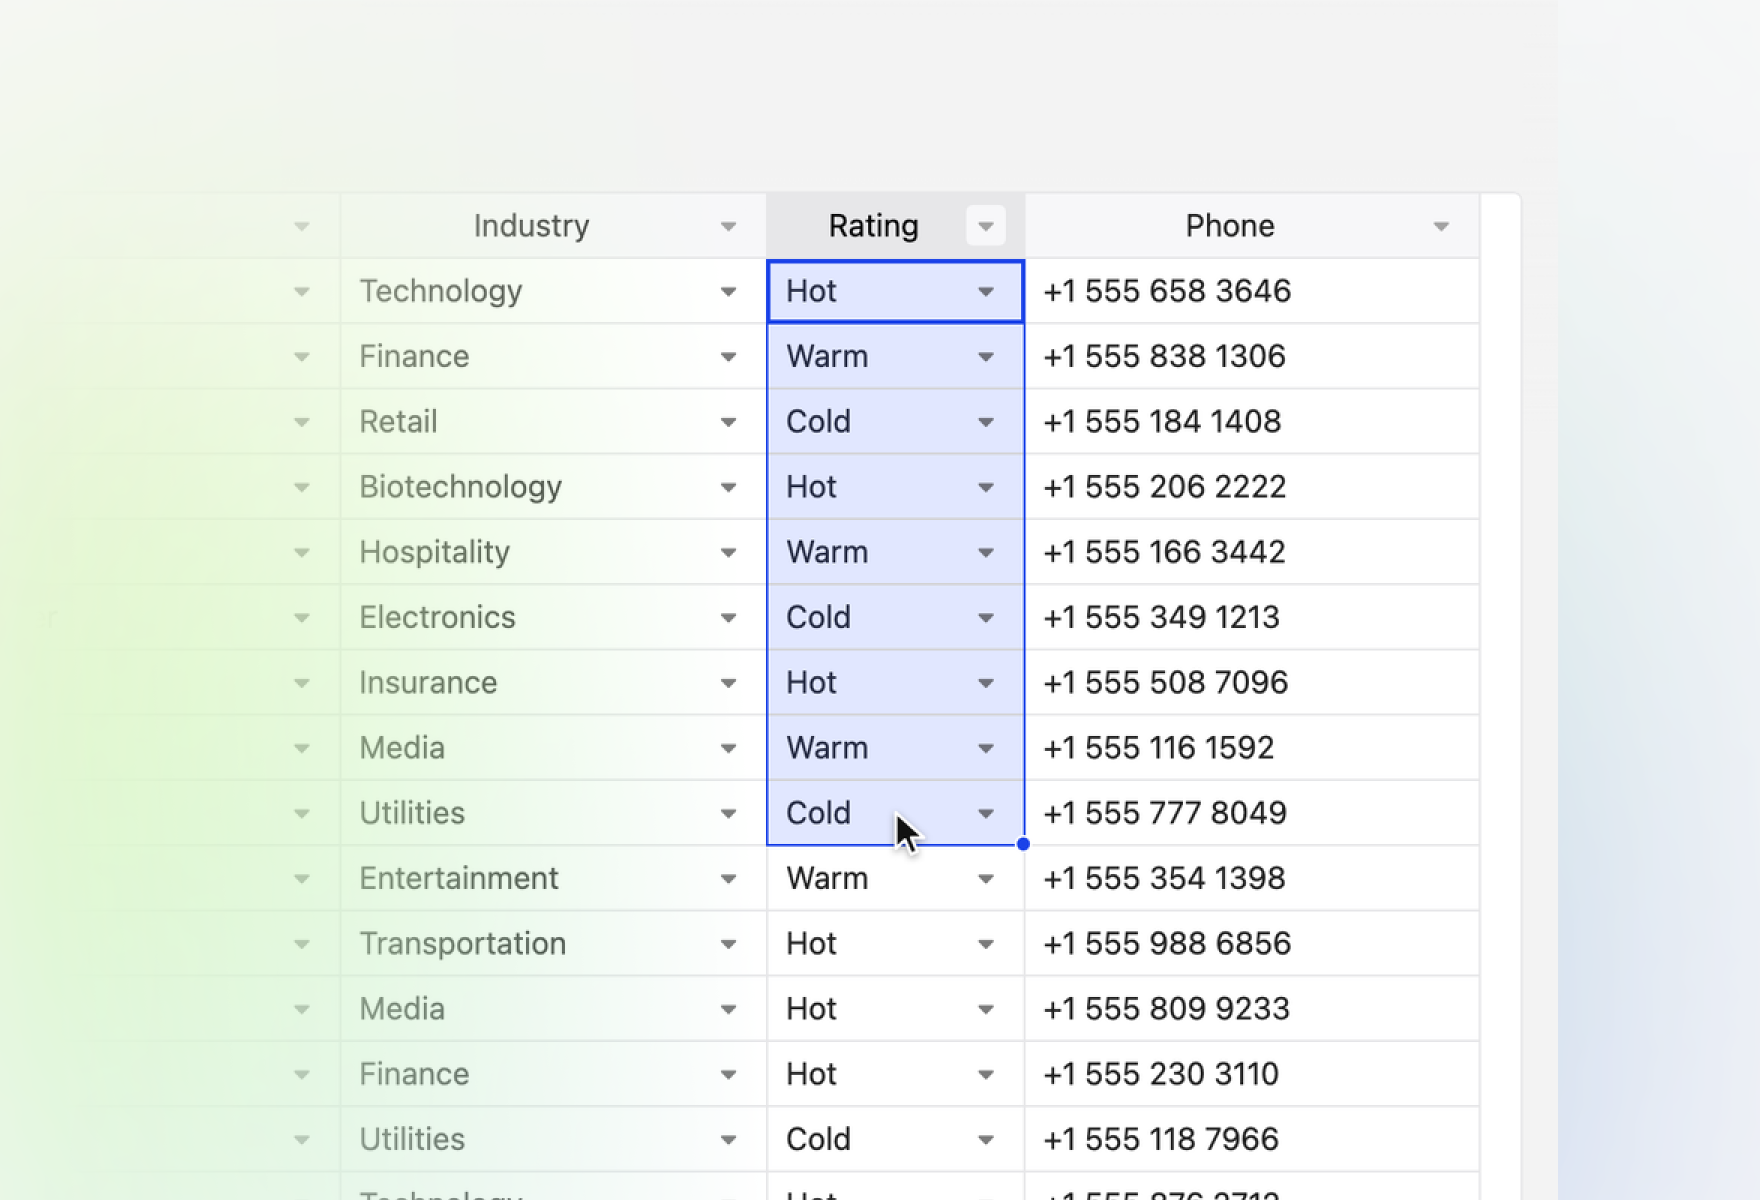The height and width of the screenshot is (1200, 1760).
Task: Click the Biotechnology industry cell
Action: coord(553,486)
